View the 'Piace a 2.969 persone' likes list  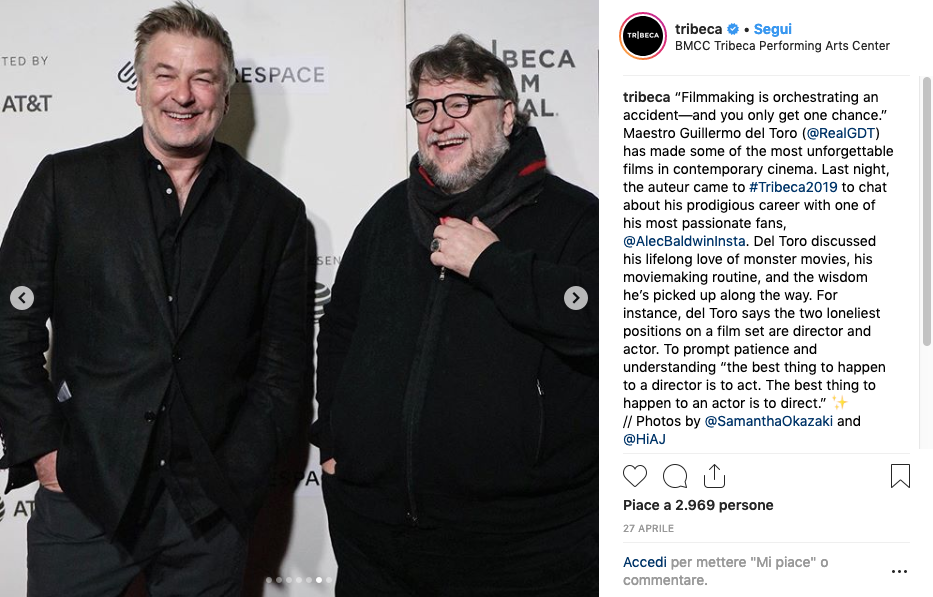[x=698, y=505]
